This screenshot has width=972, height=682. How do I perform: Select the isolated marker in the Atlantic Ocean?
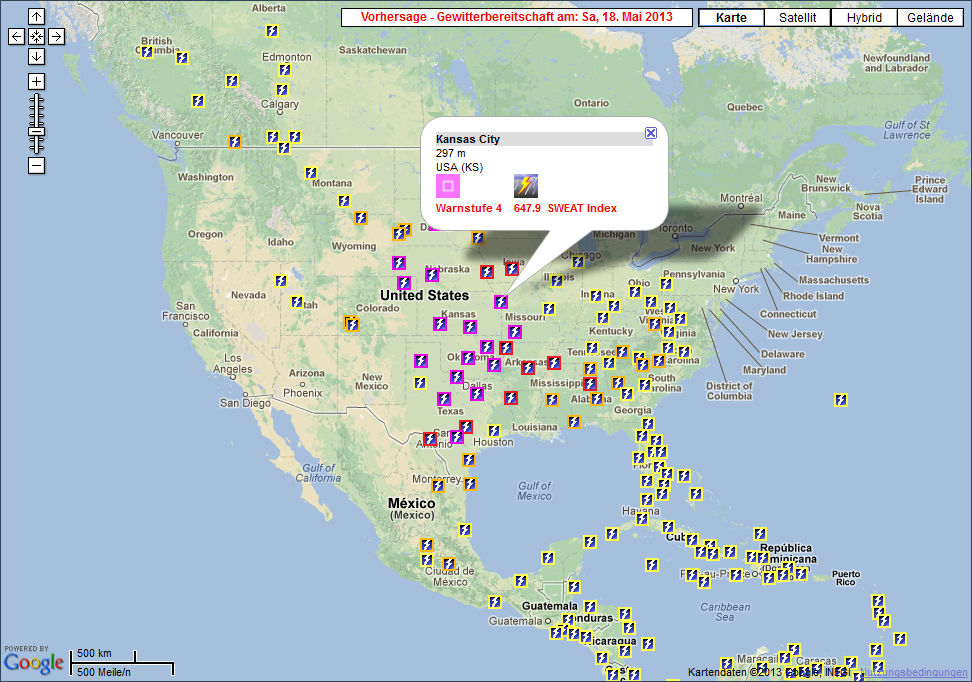coord(841,400)
